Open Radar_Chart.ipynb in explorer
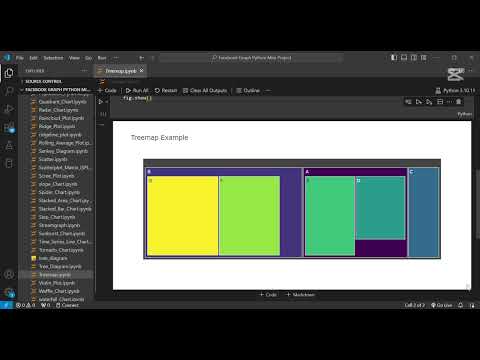 (58, 110)
